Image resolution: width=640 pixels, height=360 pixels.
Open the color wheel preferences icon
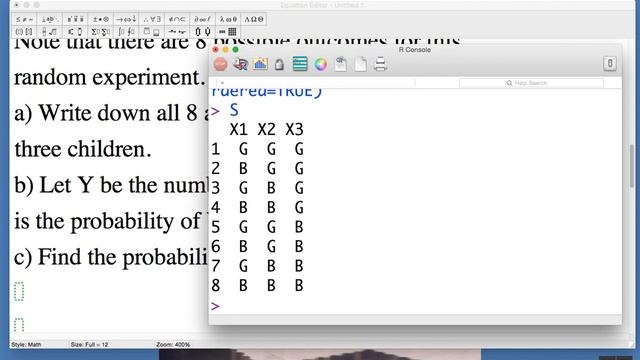point(320,64)
